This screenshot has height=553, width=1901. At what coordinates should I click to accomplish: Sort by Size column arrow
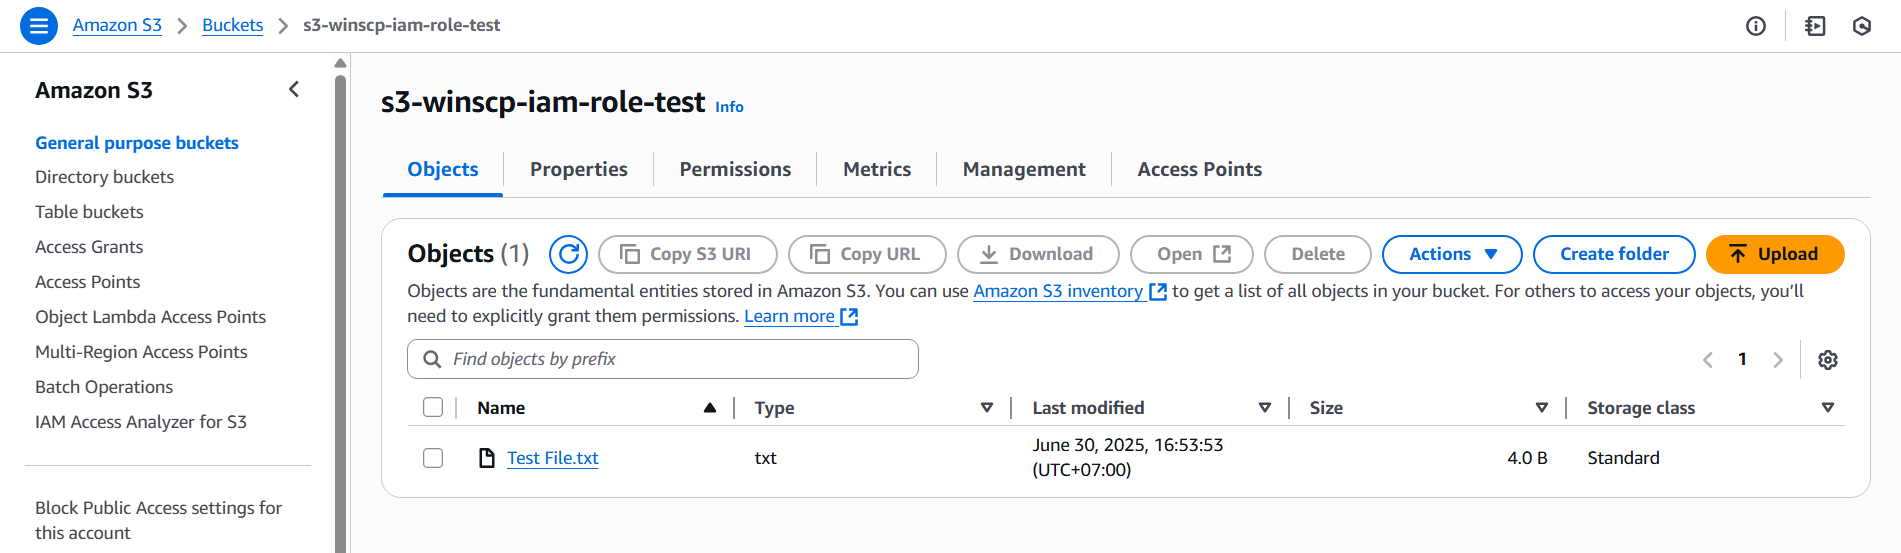[x=1542, y=408]
